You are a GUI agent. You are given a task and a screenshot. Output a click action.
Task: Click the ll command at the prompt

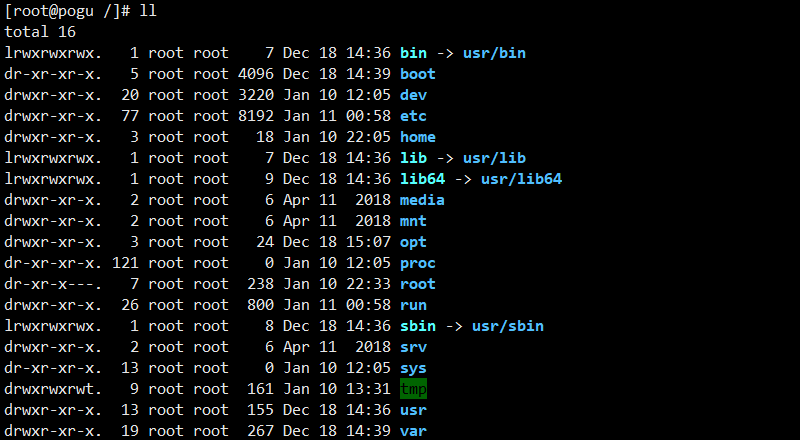coord(148,11)
